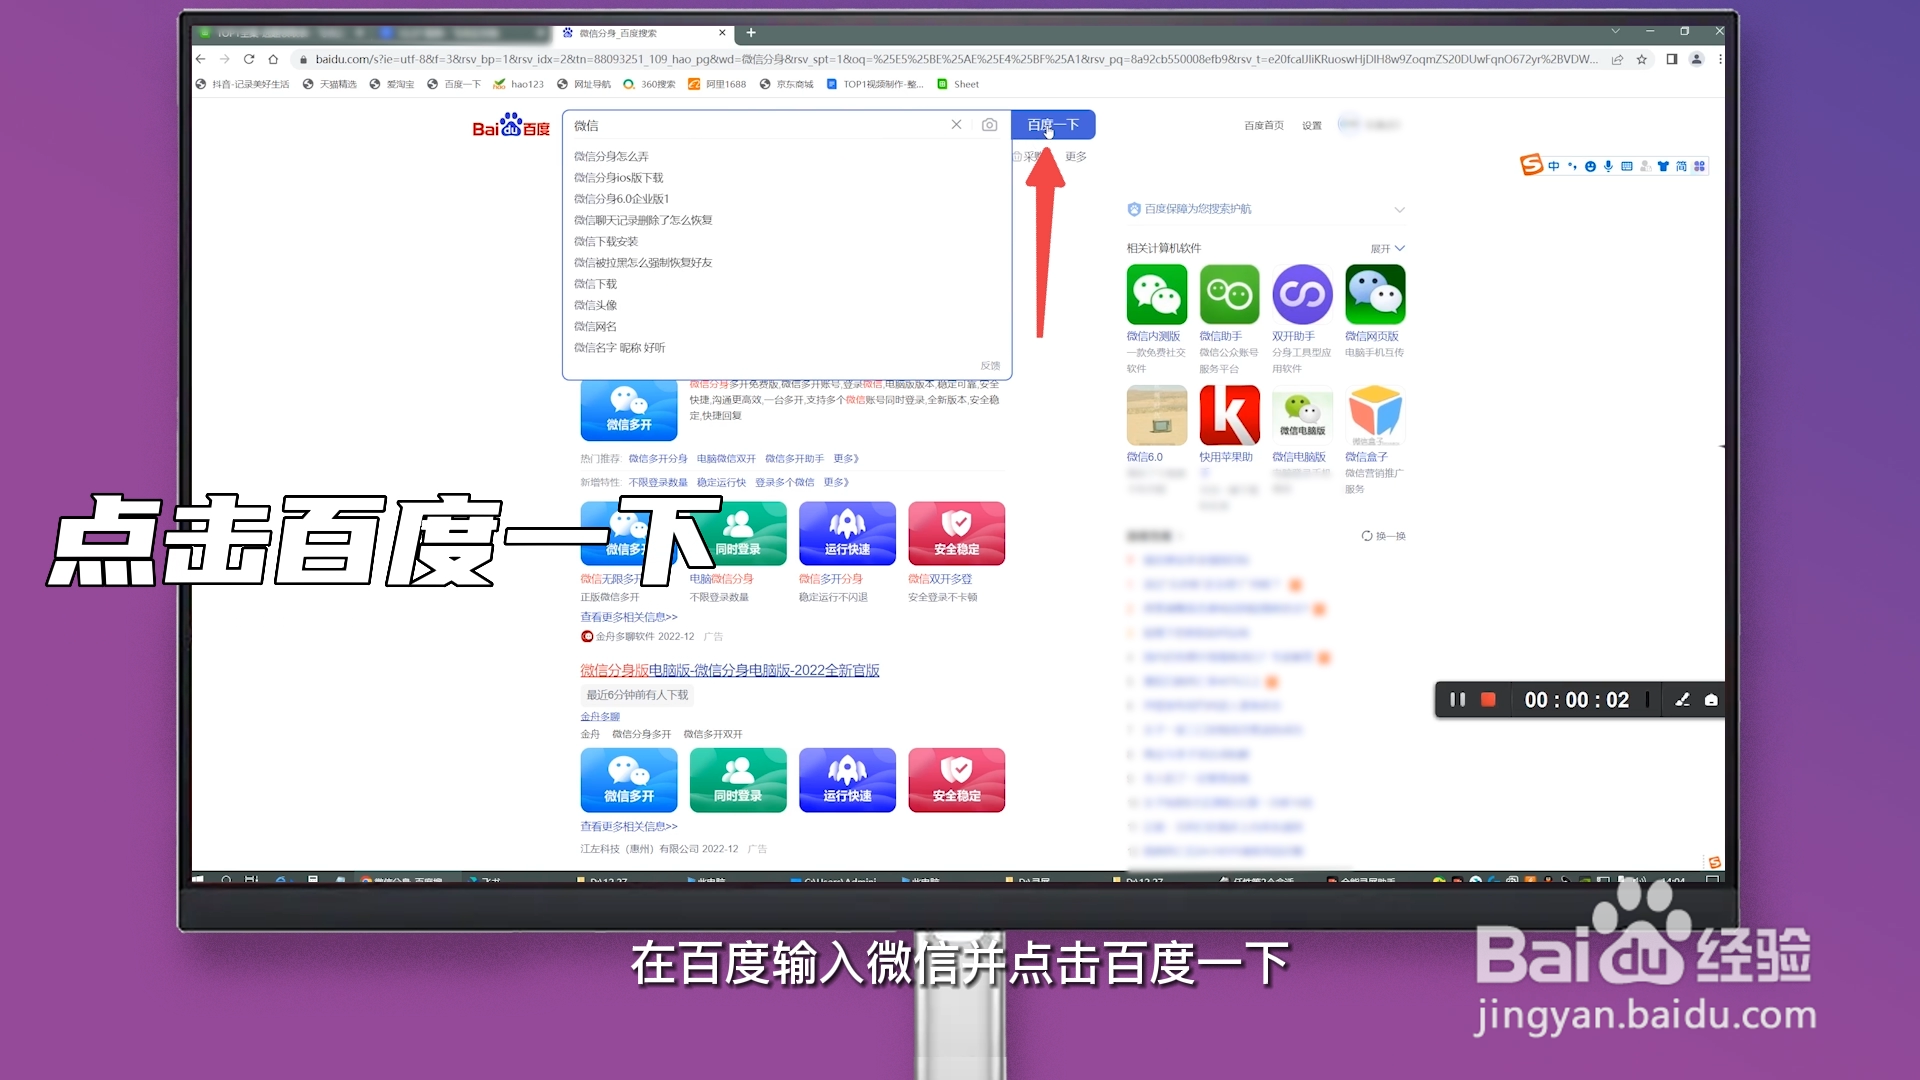Click the 快用苹果助手 icon
1920x1080 pixels.
[1229, 415]
